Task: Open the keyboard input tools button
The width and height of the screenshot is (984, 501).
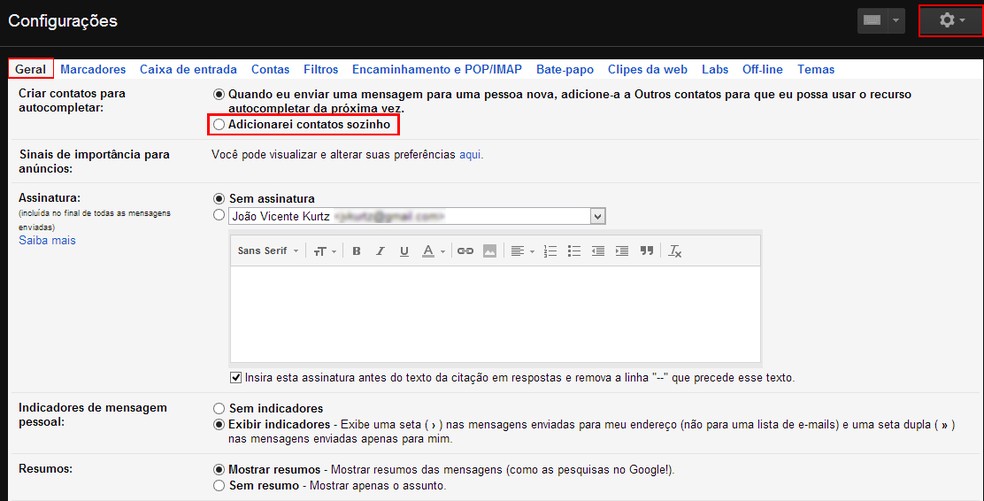Action: tap(872, 21)
